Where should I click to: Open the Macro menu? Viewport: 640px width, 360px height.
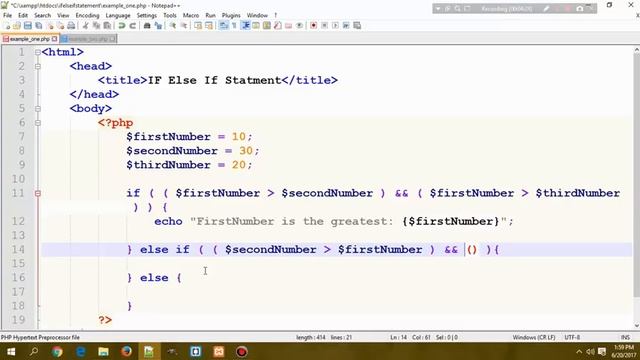191,15
